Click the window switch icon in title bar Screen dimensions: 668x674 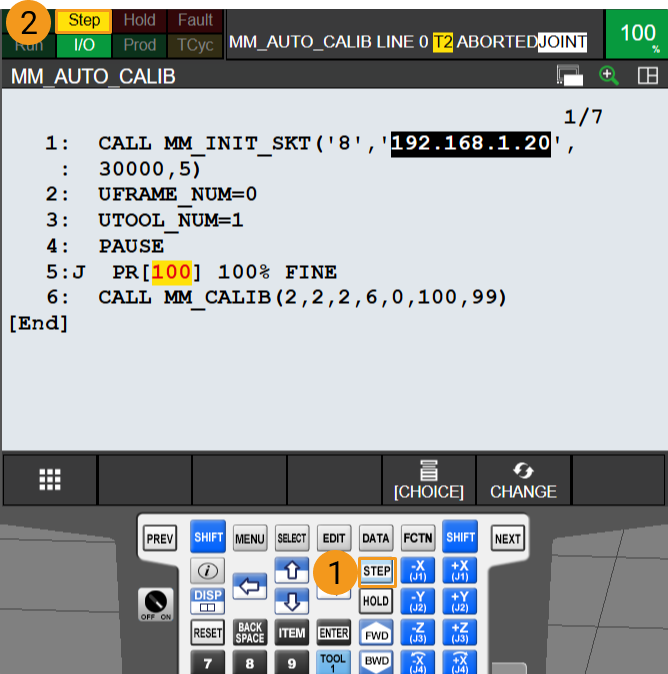tap(570, 76)
